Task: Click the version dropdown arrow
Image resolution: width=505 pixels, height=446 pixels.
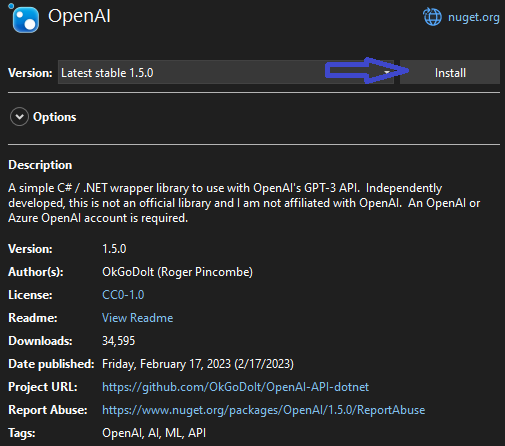Action: click(x=387, y=72)
